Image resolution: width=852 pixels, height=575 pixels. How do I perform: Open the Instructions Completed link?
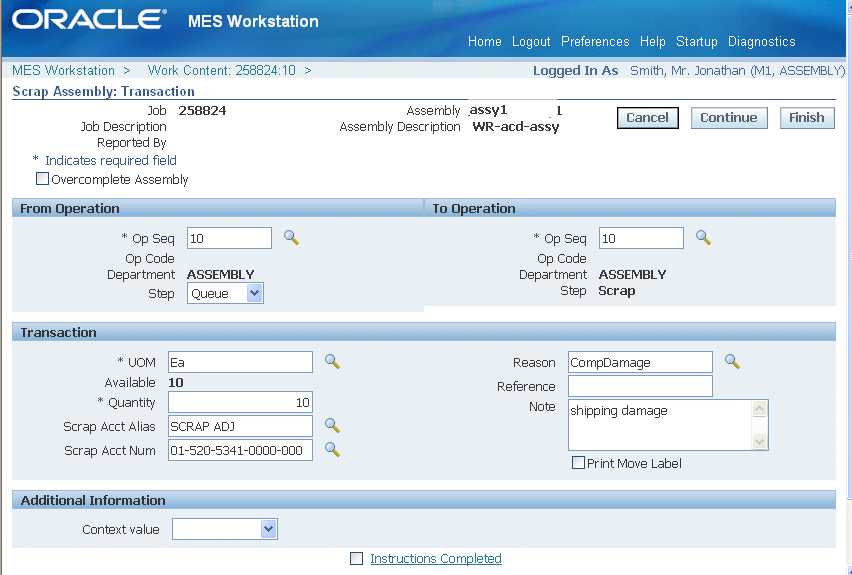(x=436, y=559)
